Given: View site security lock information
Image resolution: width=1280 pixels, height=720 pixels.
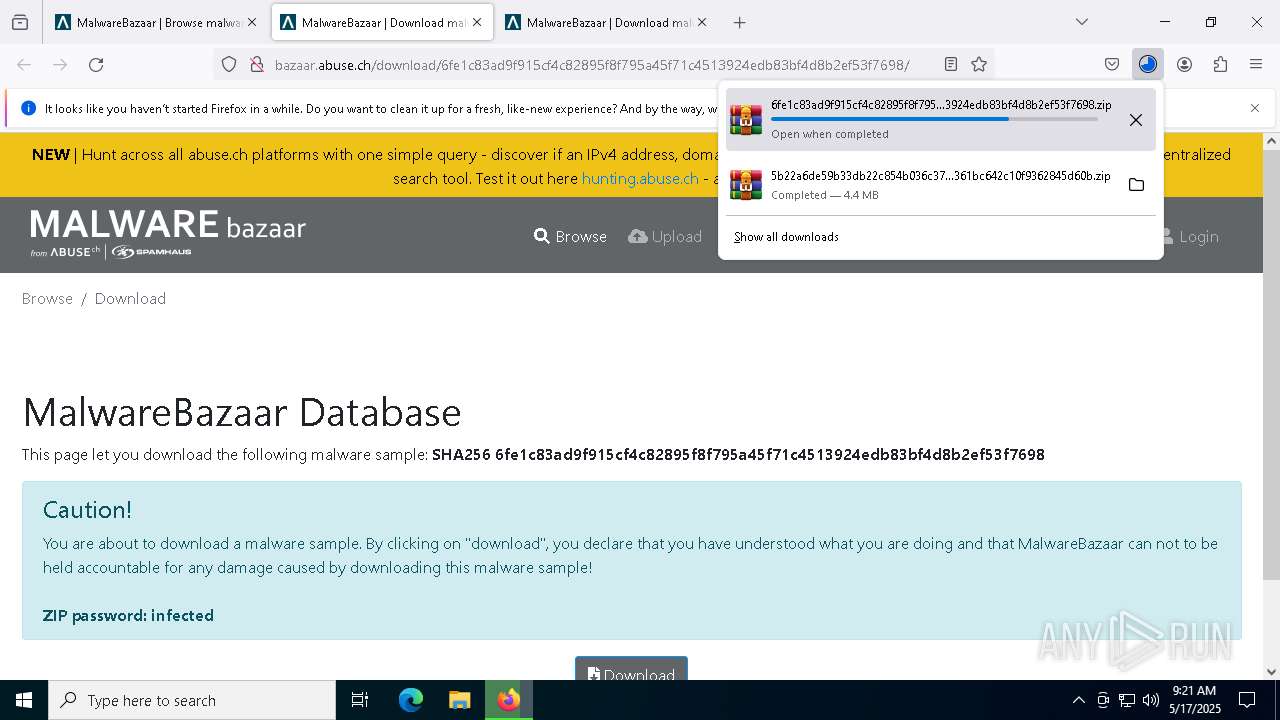Looking at the screenshot, I should pos(256,64).
